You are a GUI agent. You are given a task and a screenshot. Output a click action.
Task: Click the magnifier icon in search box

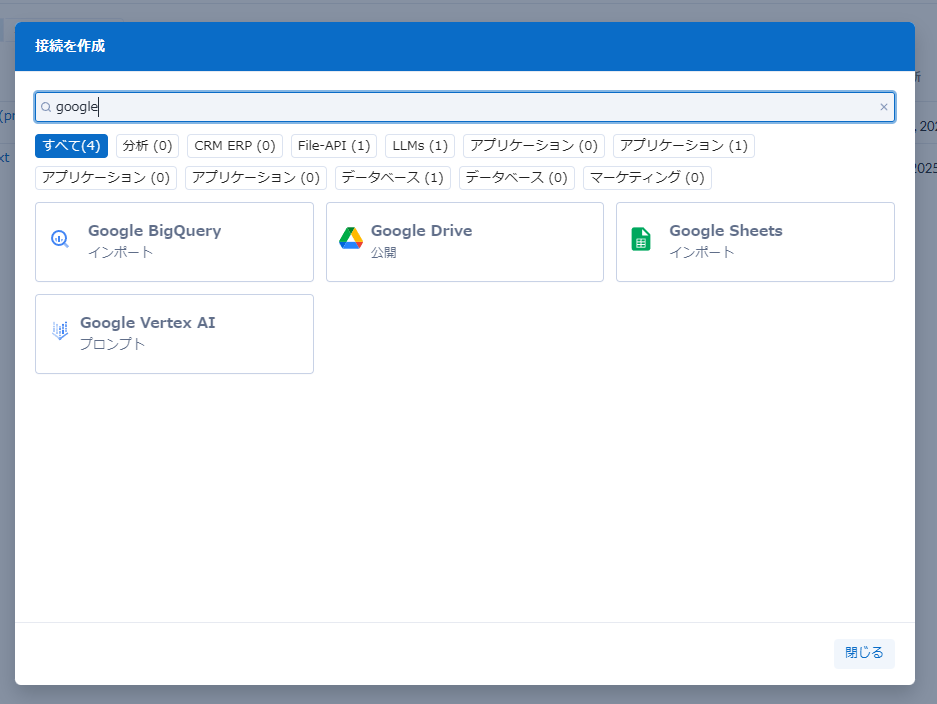[x=46, y=107]
